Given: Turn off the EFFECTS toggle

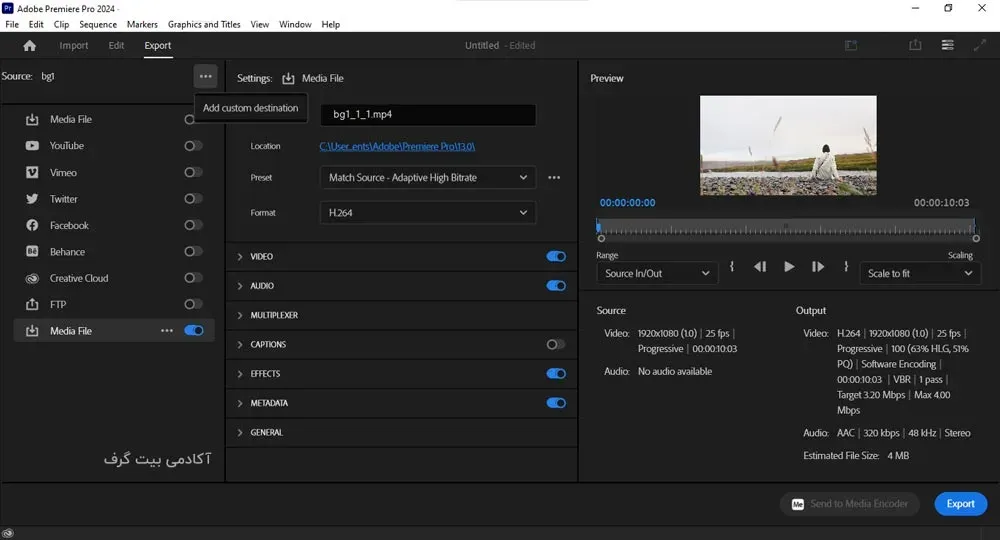Looking at the screenshot, I should click(555, 374).
